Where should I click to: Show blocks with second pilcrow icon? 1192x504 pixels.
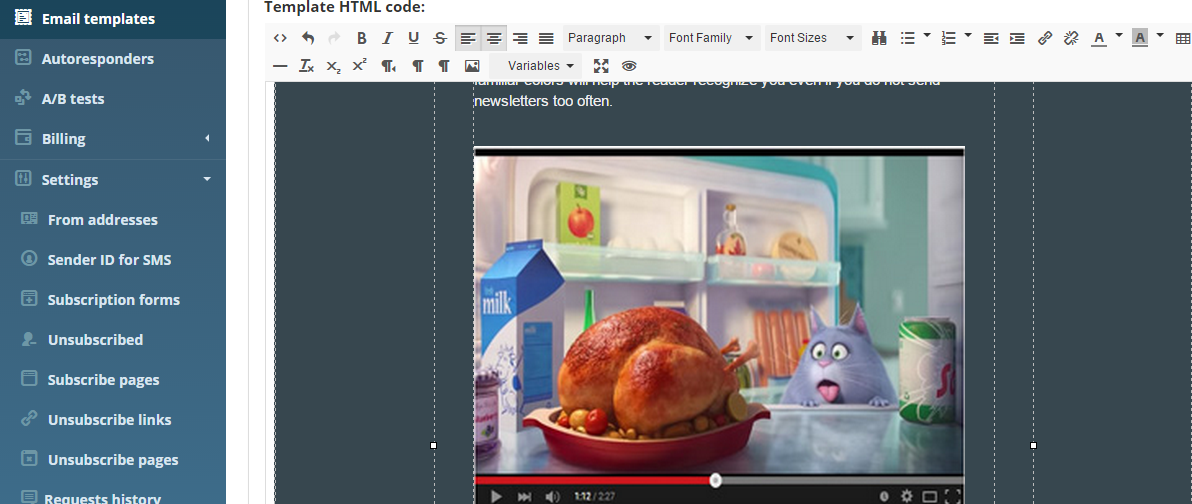(x=417, y=66)
